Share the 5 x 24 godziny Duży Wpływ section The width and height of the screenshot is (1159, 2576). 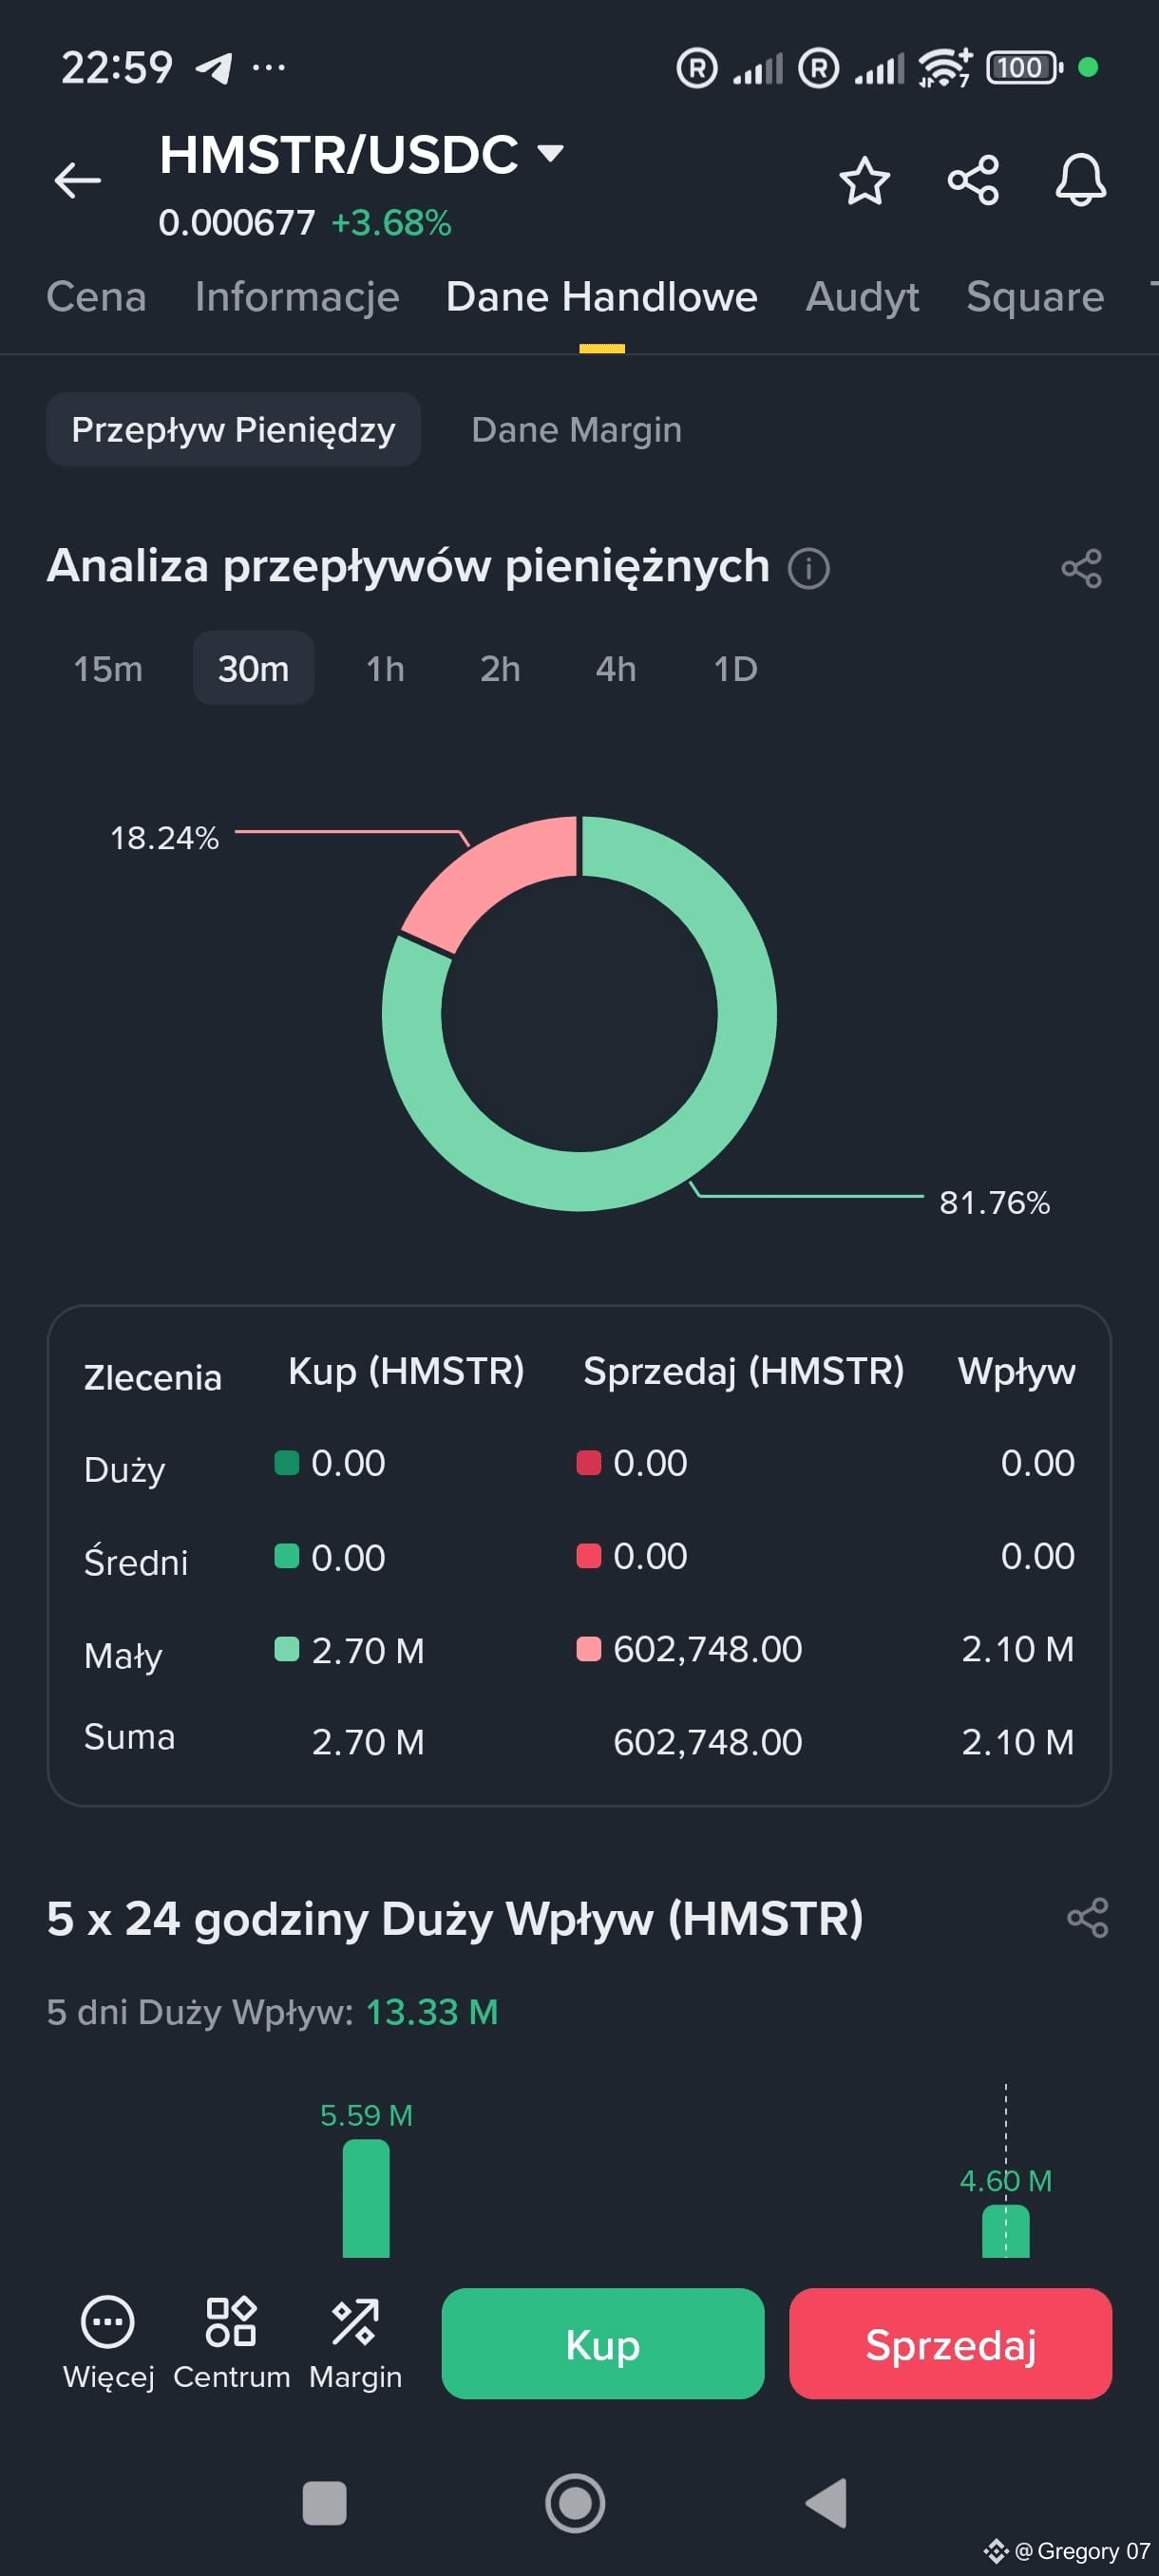(1087, 1917)
